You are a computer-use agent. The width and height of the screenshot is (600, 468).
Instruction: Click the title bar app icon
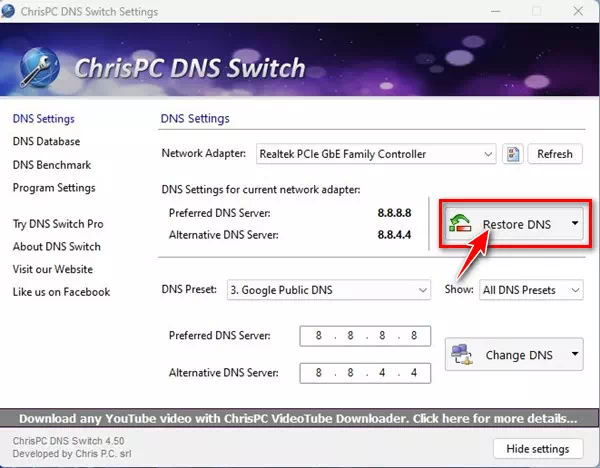(8, 11)
